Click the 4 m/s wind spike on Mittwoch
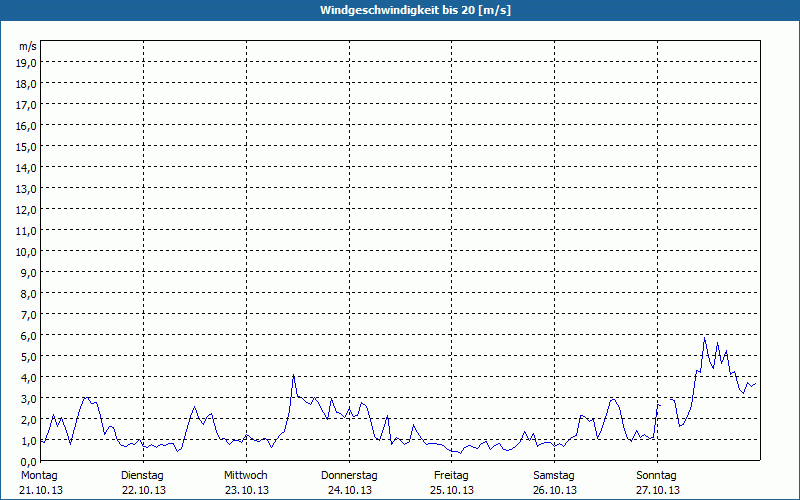800x500 pixels. (x=293, y=375)
